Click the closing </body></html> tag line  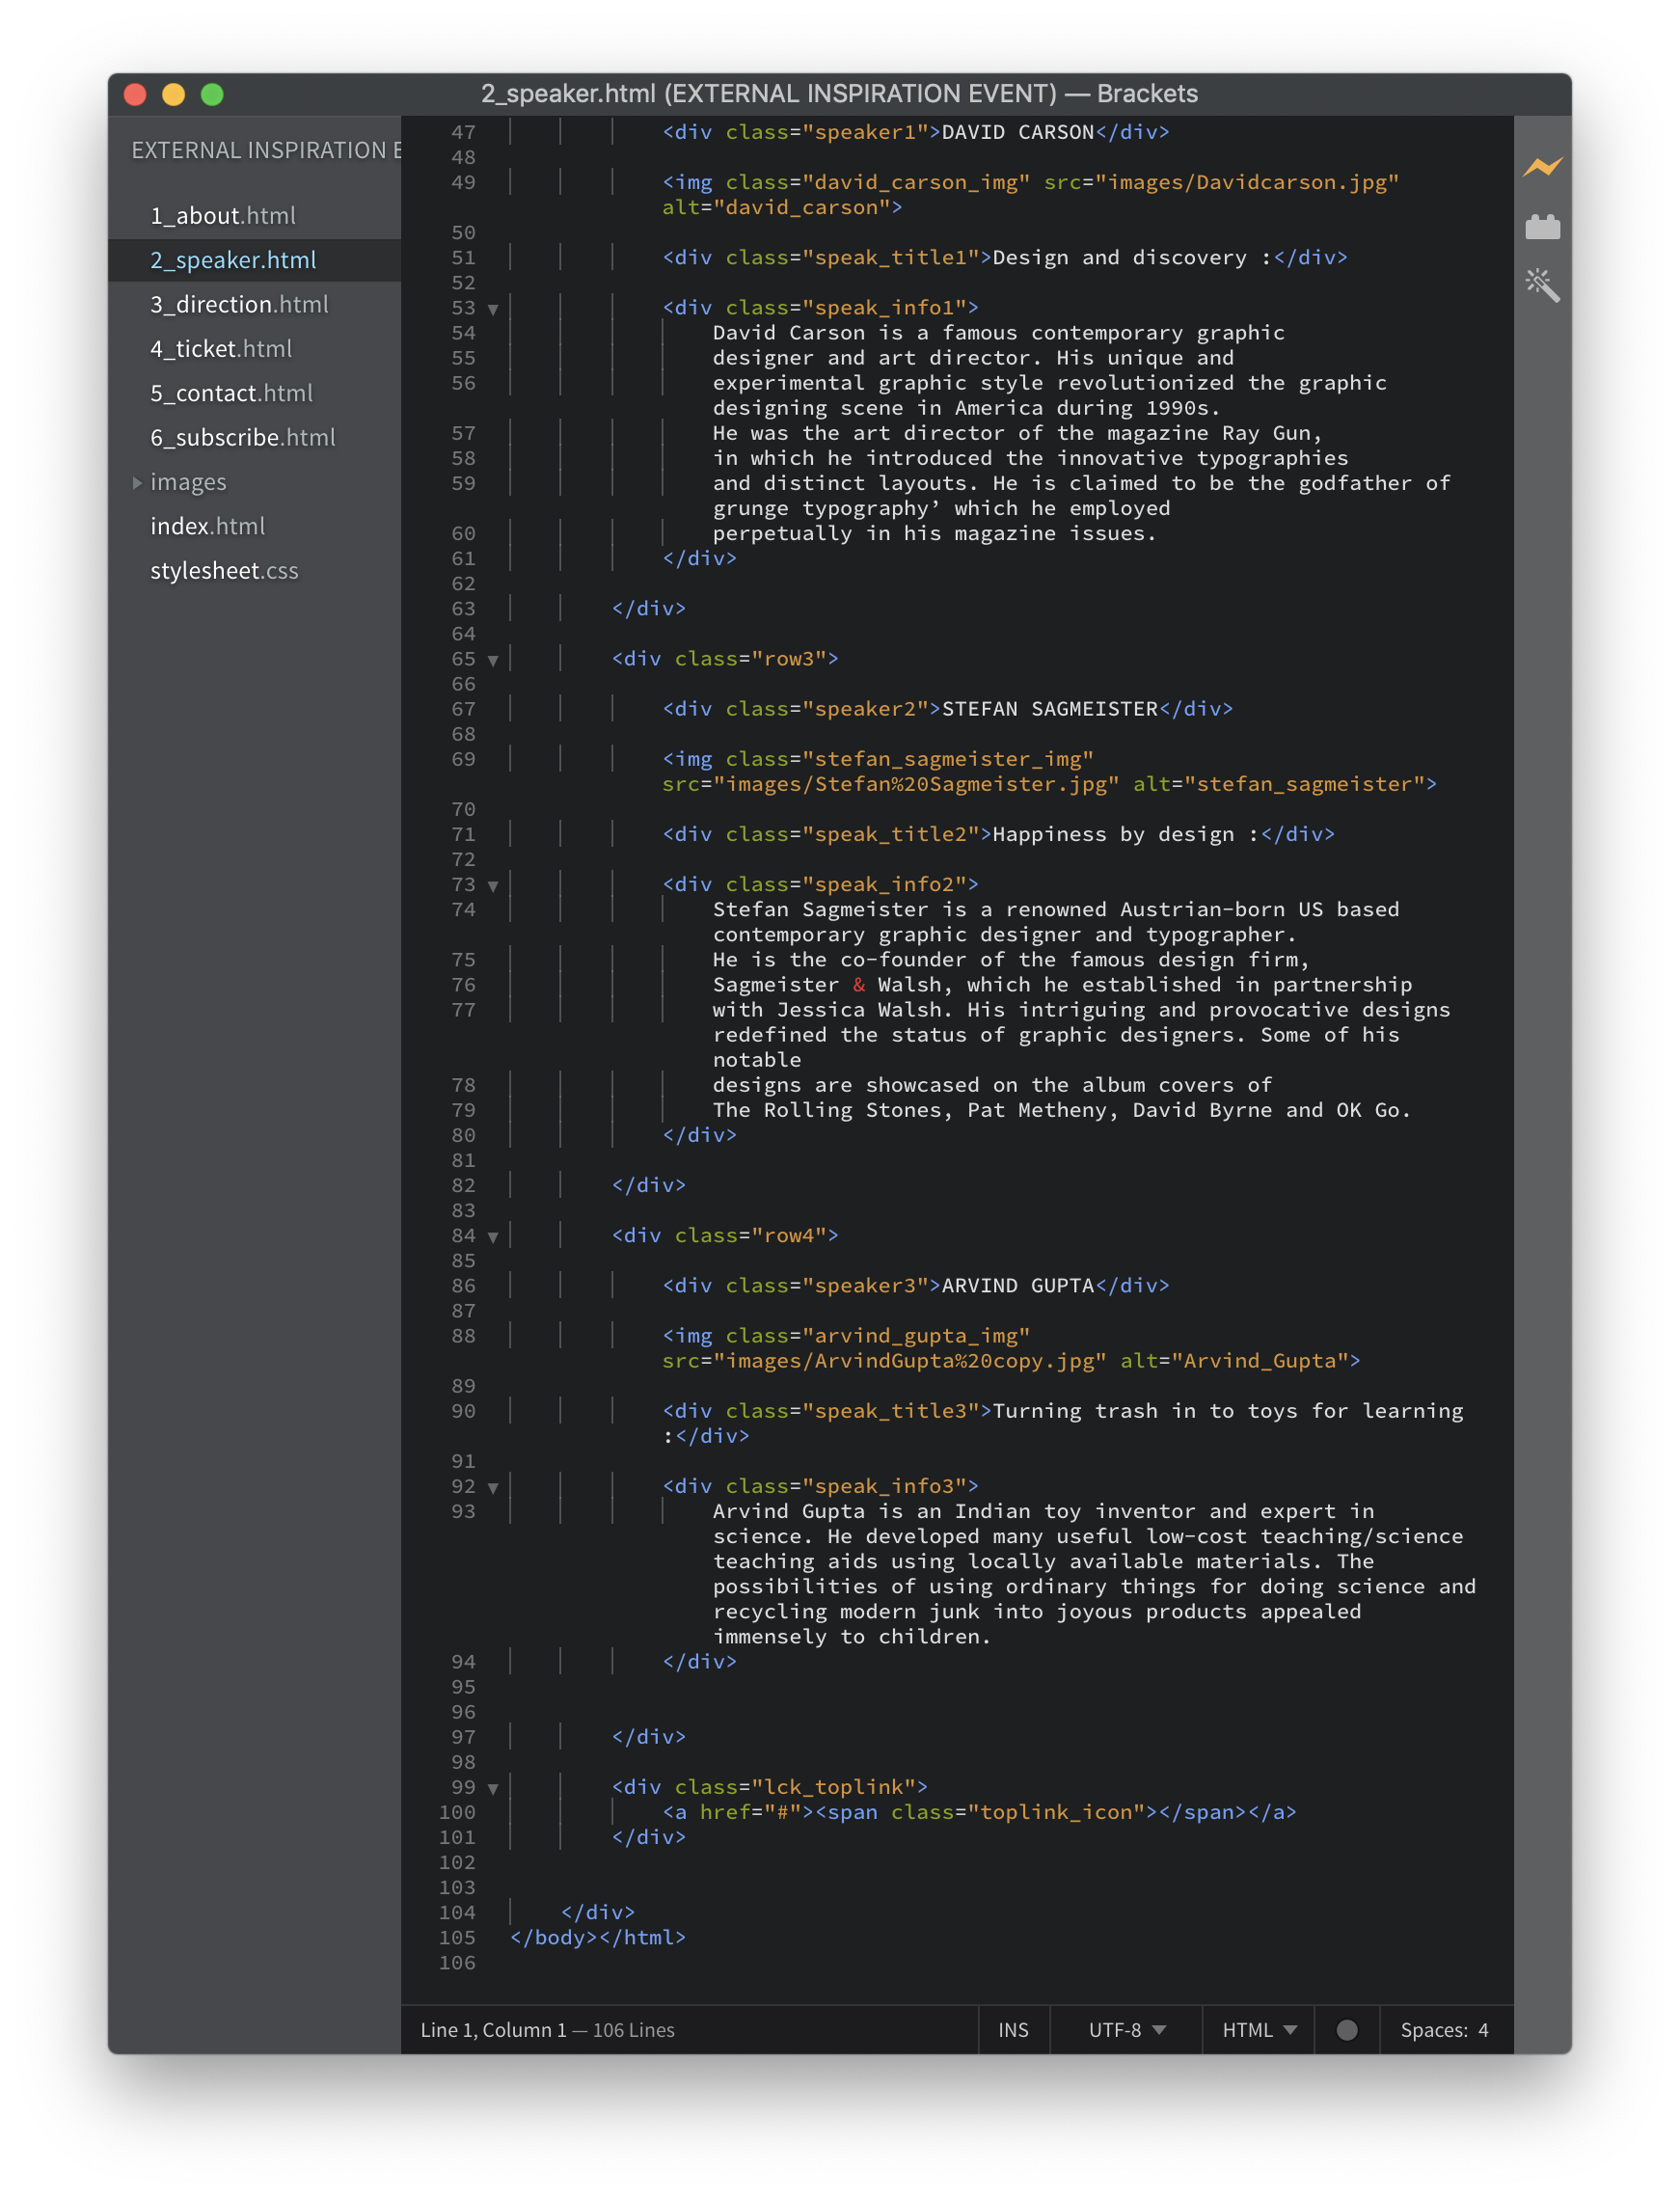(598, 1937)
